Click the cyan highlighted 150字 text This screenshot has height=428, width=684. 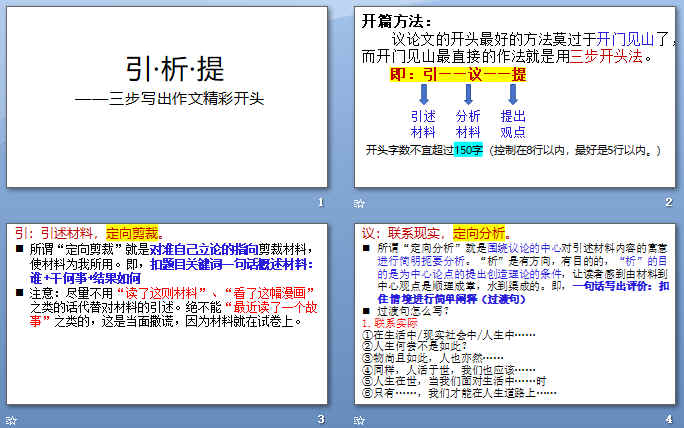coord(469,150)
